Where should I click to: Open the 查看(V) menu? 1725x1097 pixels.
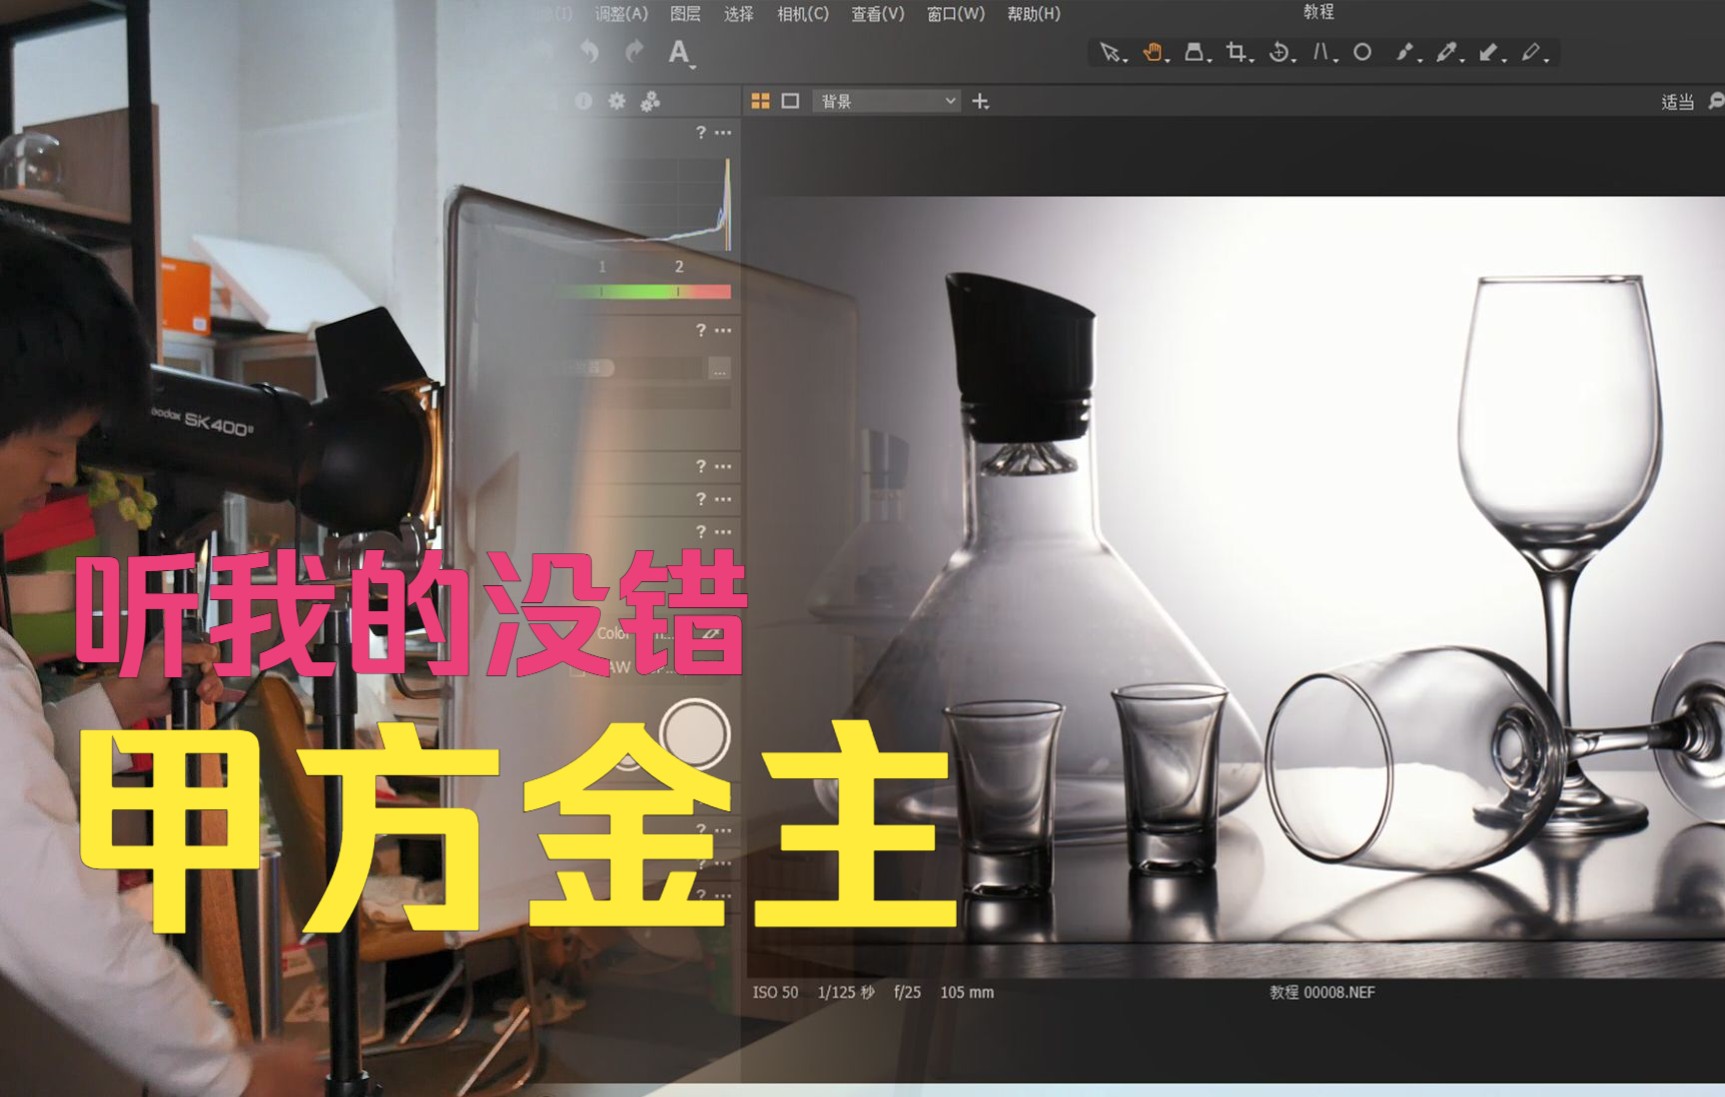(x=877, y=14)
